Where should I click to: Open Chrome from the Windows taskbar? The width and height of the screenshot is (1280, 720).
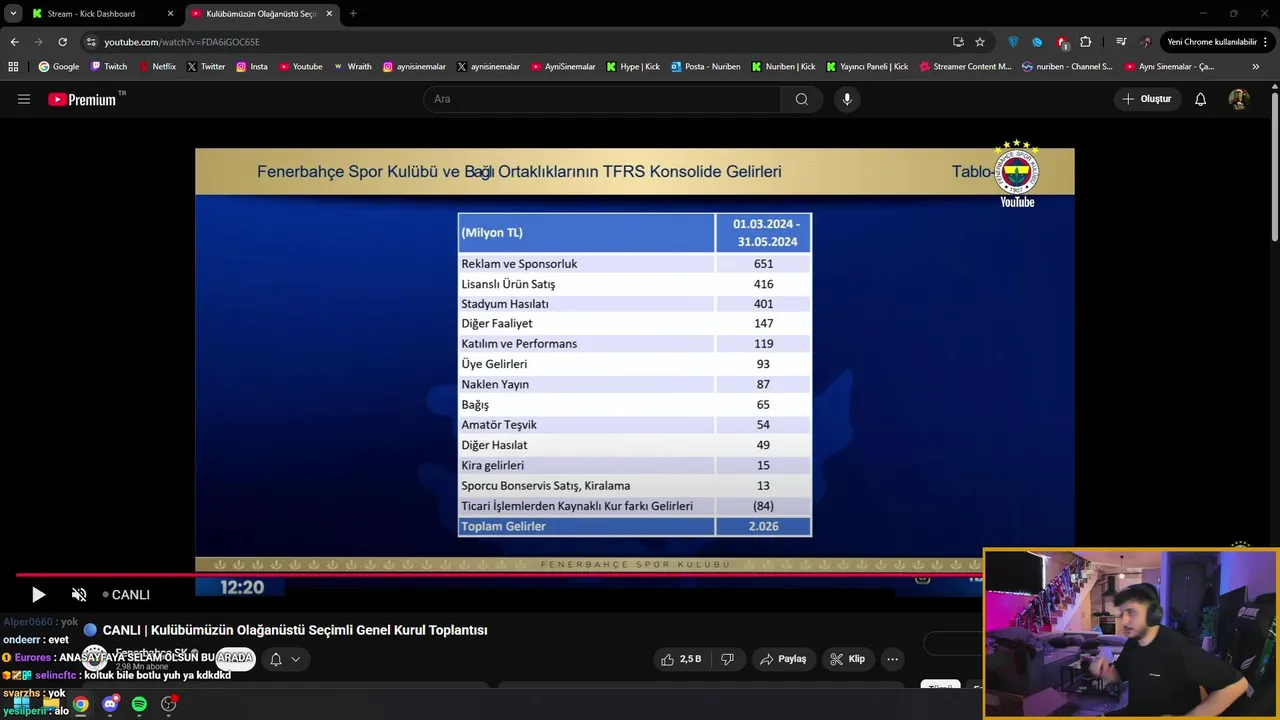pyautogui.click(x=80, y=704)
